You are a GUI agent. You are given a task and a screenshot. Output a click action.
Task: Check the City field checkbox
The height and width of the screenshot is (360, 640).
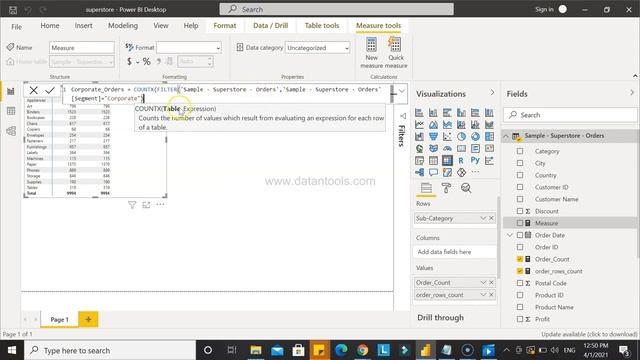pyautogui.click(x=520, y=163)
